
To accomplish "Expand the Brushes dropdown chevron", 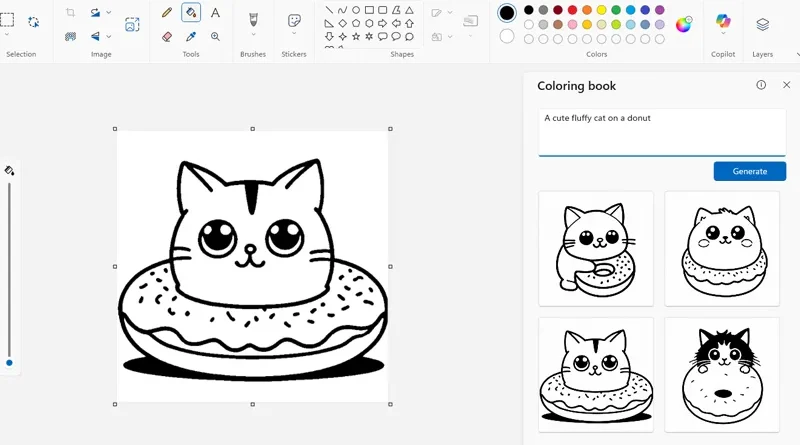I will coord(253,35).
